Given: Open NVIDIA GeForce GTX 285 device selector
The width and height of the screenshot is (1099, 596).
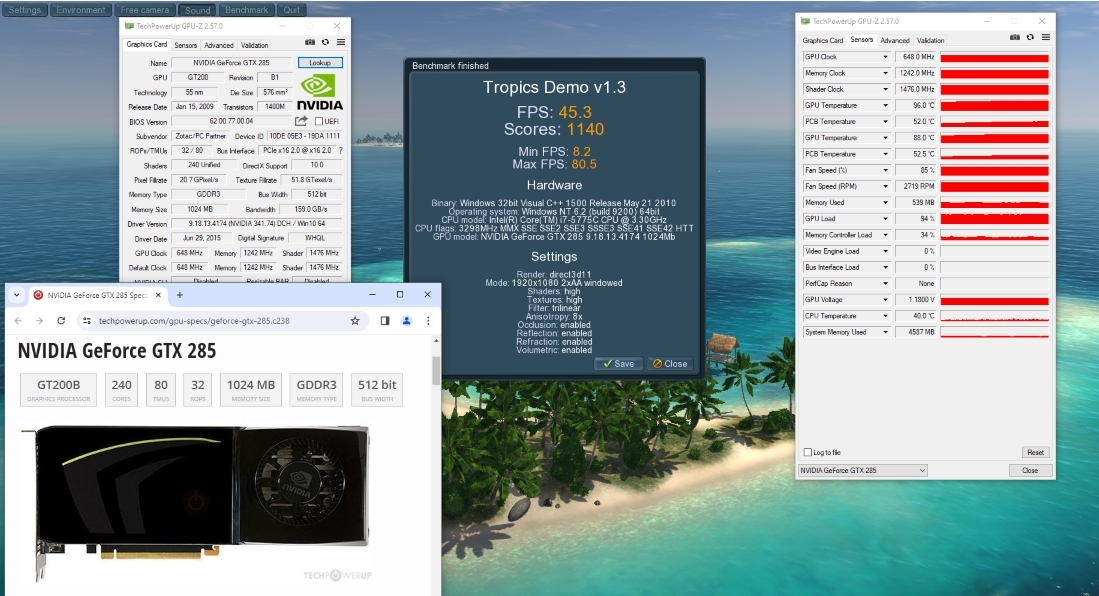Looking at the screenshot, I should tap(863, 470).
